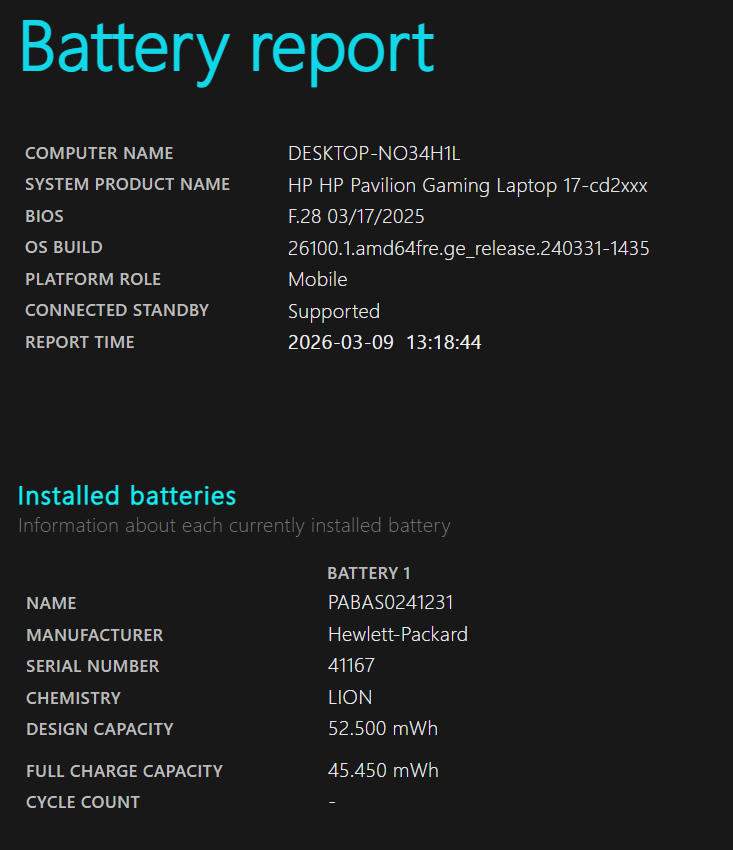Click the OS build number text

pyautogui.click(x=468, y=248)
